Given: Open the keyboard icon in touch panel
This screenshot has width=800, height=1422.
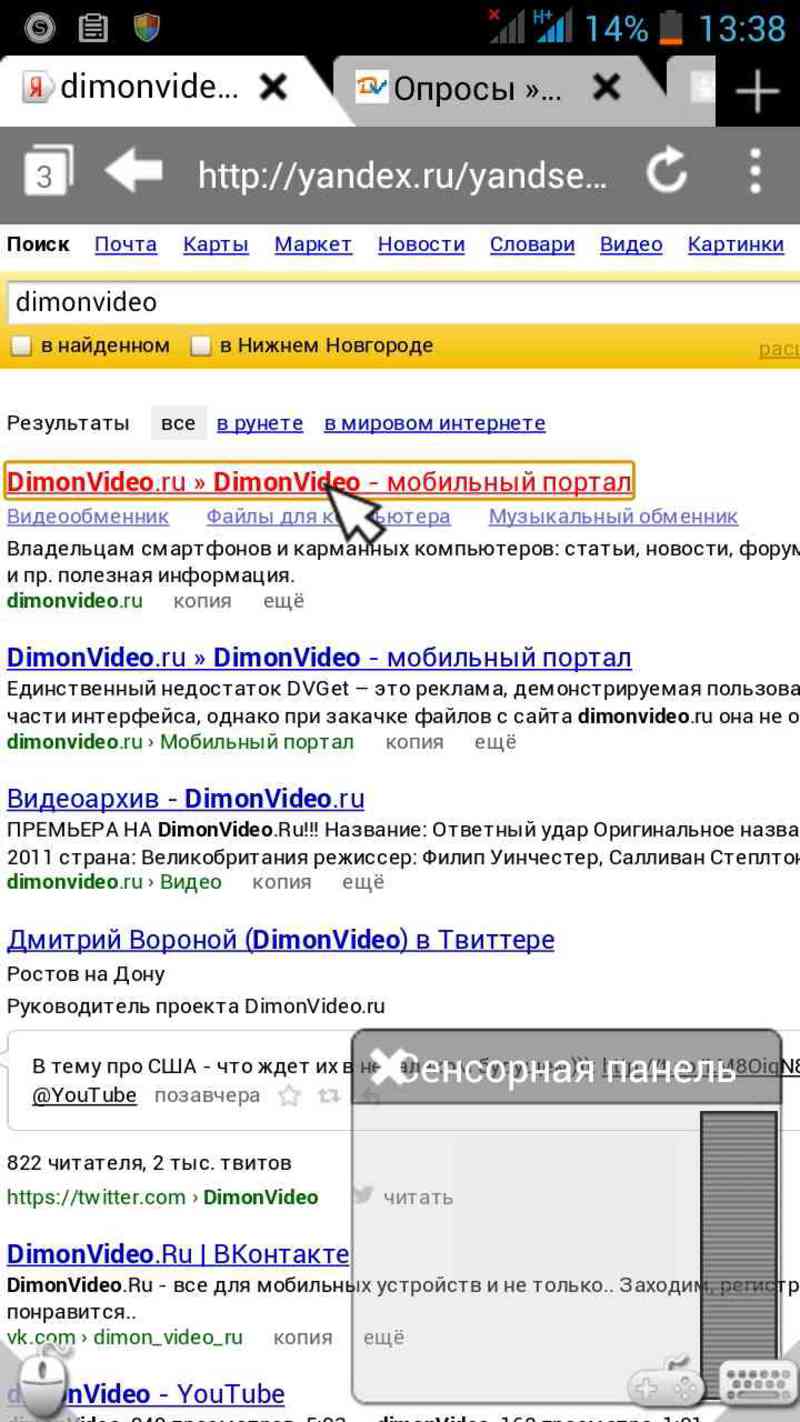Looking at the screenshot, I should click(757, 1383).
